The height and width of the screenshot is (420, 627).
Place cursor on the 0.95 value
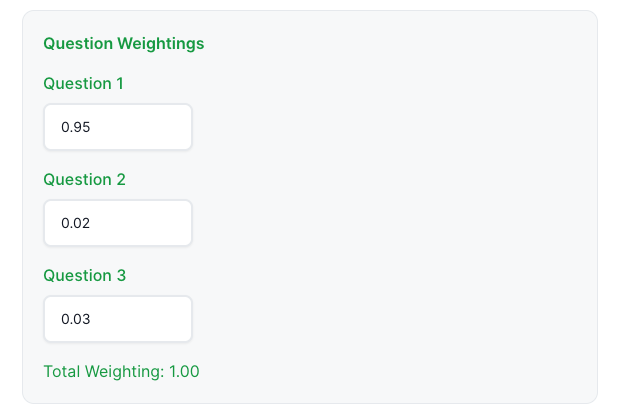(76, 128)
